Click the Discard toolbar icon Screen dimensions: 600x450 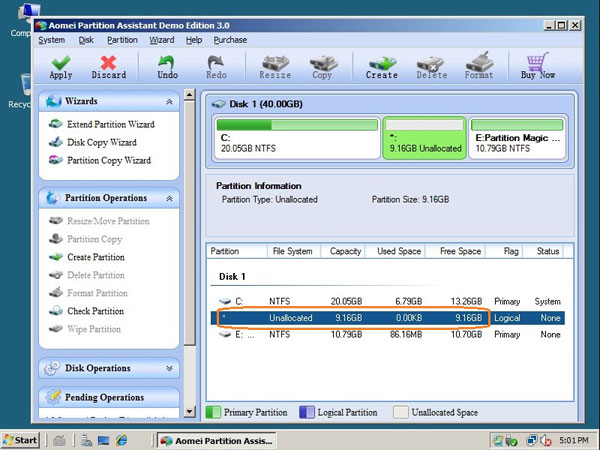(108, 66)
